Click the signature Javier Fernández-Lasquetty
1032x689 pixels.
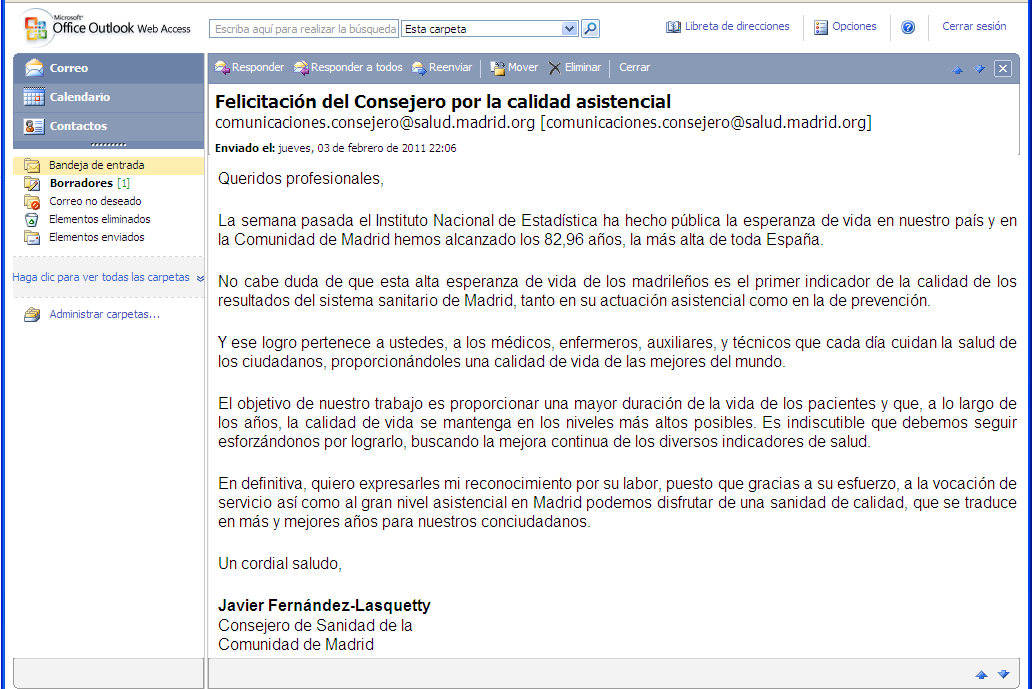[324, 605]
